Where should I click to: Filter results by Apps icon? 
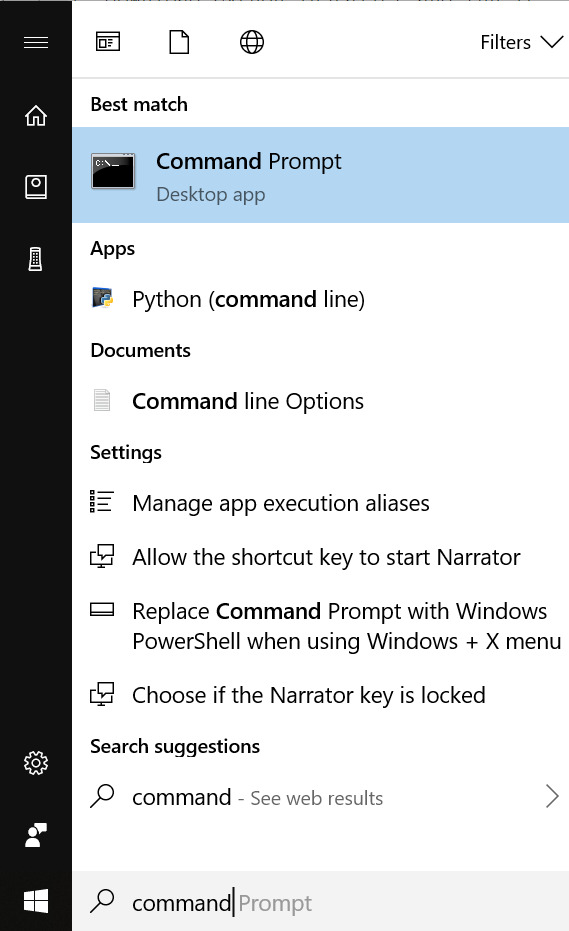coord(108,42)
